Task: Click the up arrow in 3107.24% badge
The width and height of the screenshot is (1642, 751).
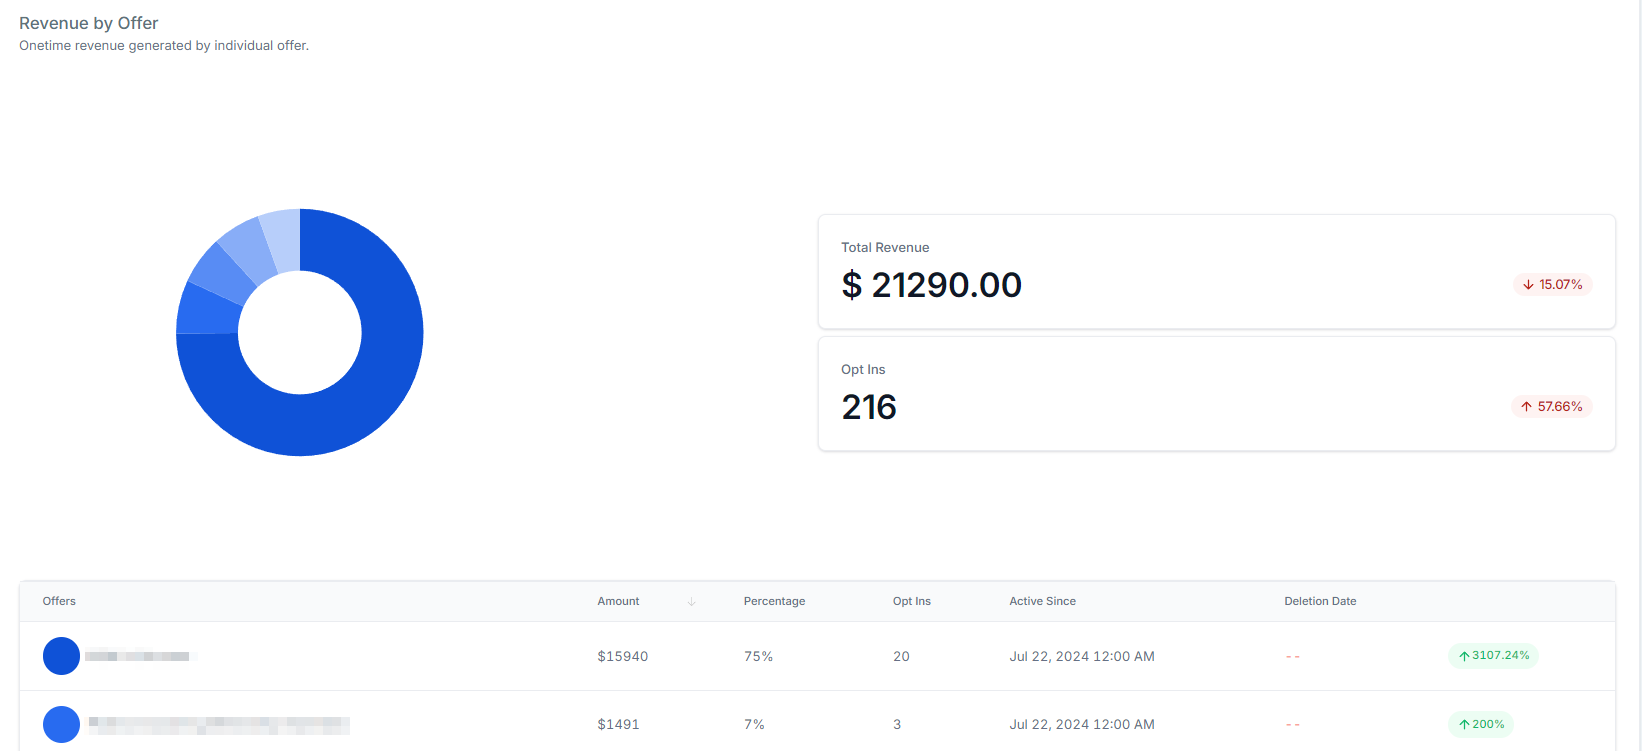Action: coord(1464,656)
